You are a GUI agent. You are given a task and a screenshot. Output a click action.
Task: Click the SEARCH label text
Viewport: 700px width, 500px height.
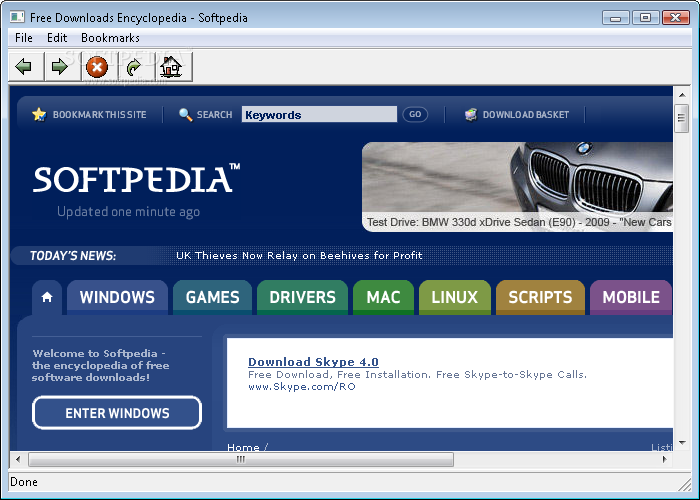[215, 115]
